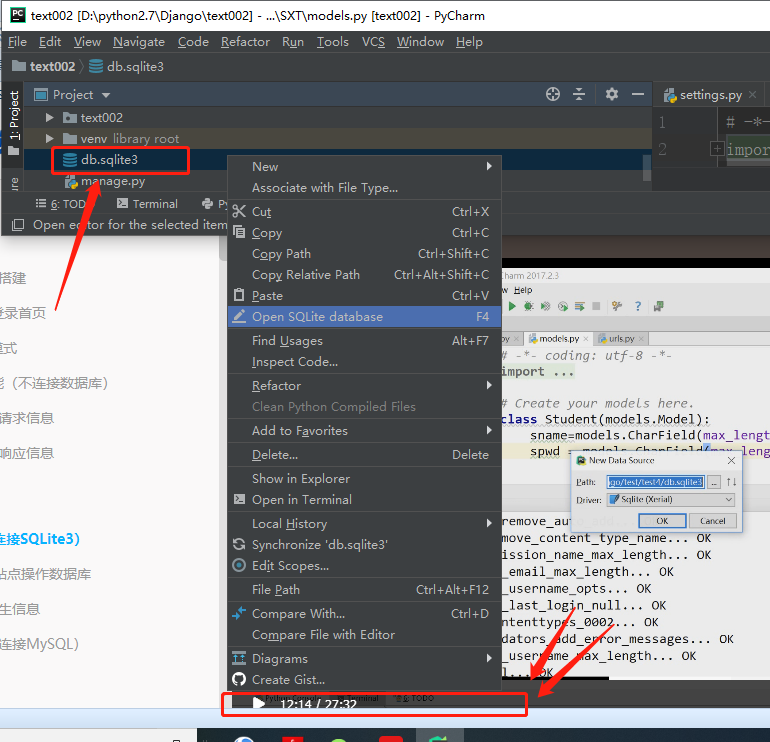Switch to urls.py tab in video
This screenshot has width=770, height=742.
click(x=621, y=339)
